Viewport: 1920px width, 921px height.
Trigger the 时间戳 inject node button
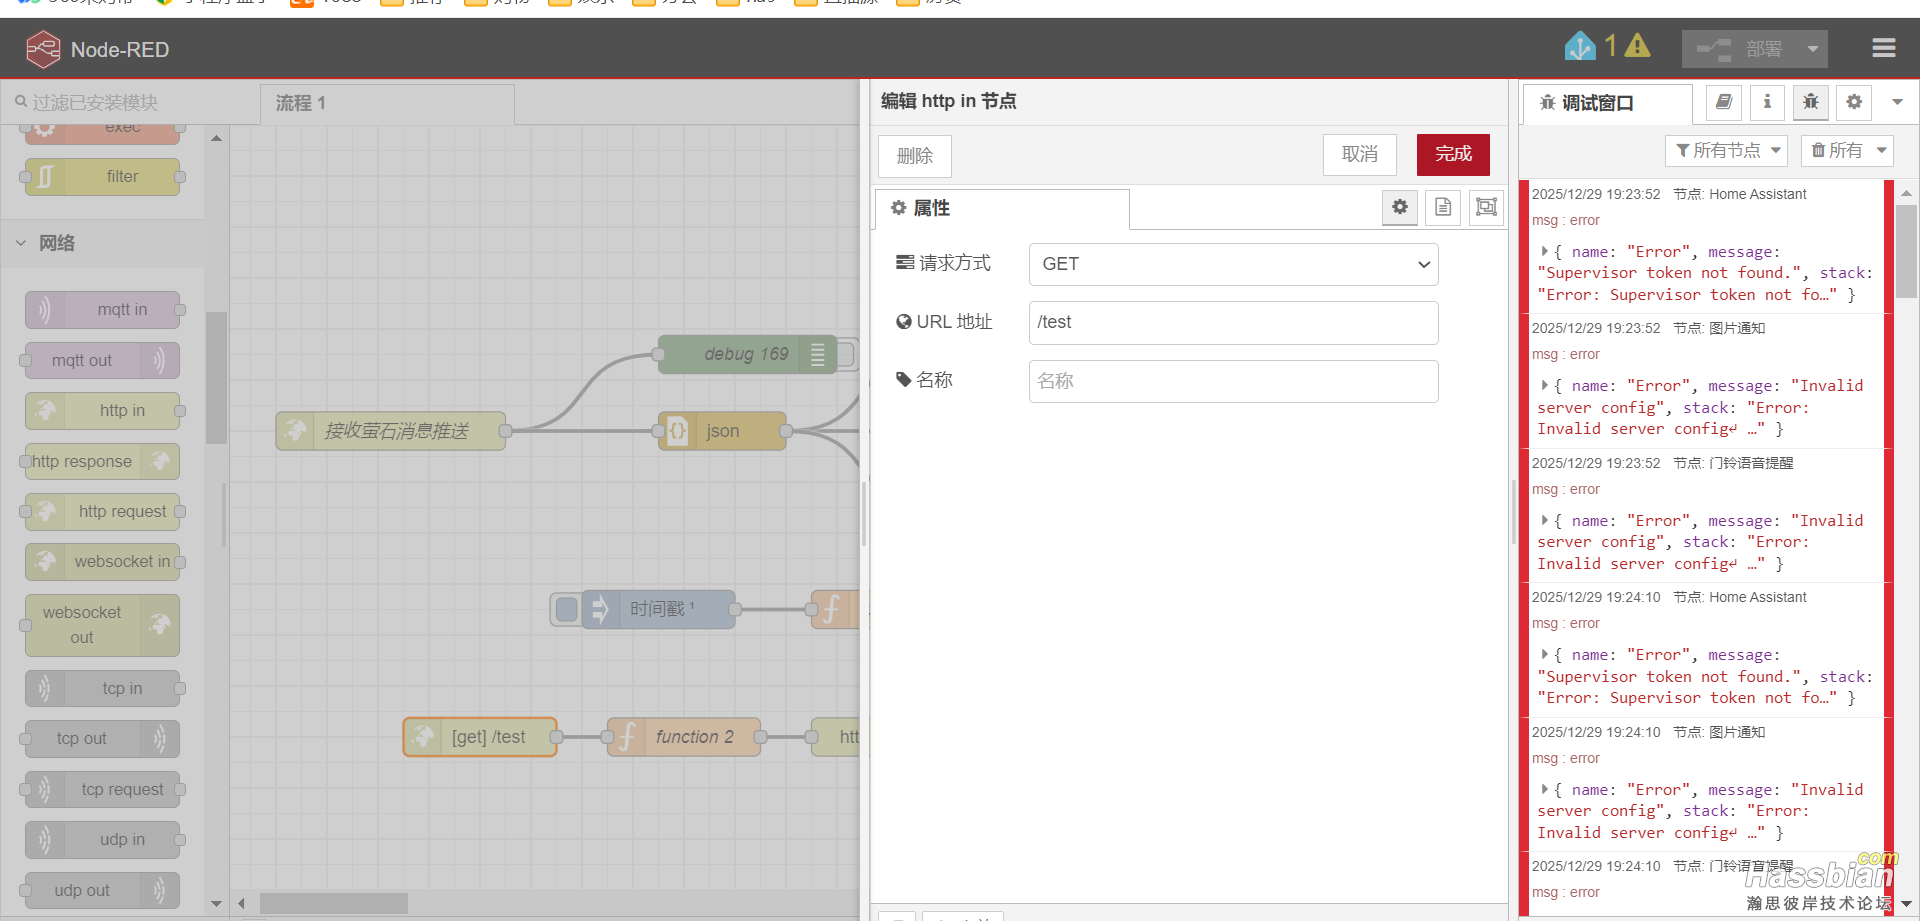click(566, 609)
